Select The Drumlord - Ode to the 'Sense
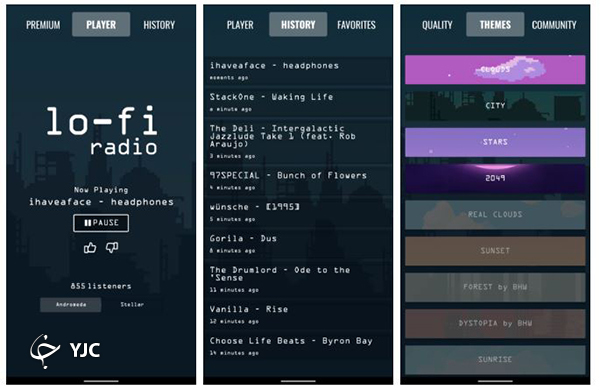The image size is (600, 390). pos(298,279)
